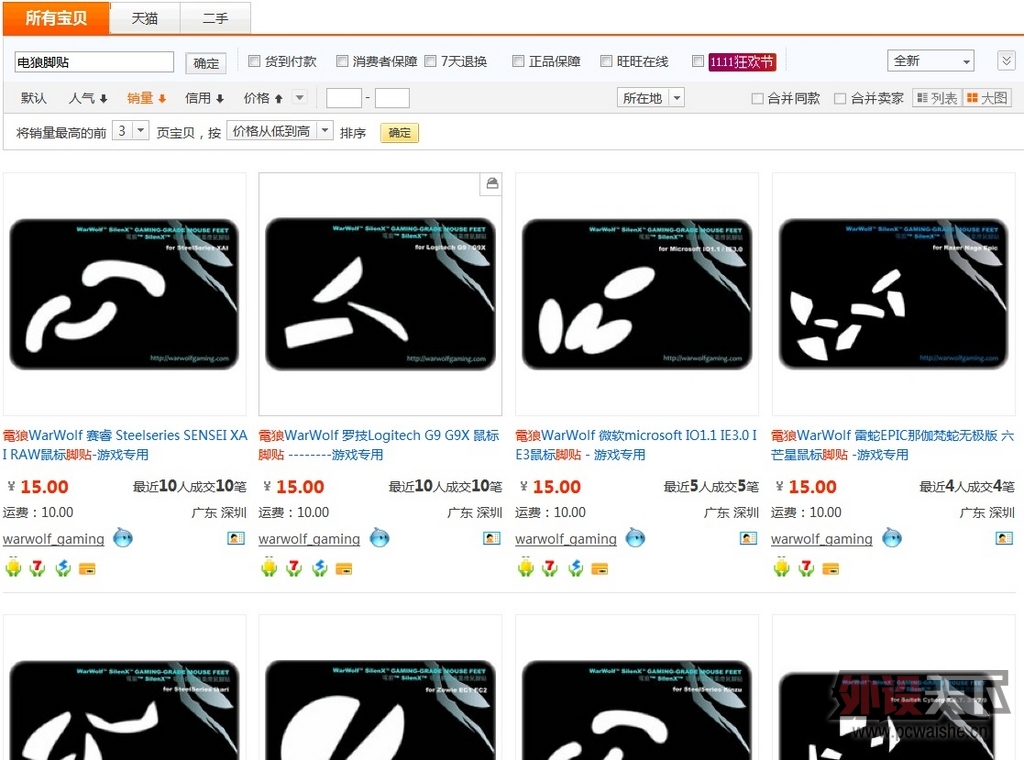This screenshot has height=760, width=1024.
Task: Open the Logitech G9 G9X product thumbnail
Action: coord(380,294)
